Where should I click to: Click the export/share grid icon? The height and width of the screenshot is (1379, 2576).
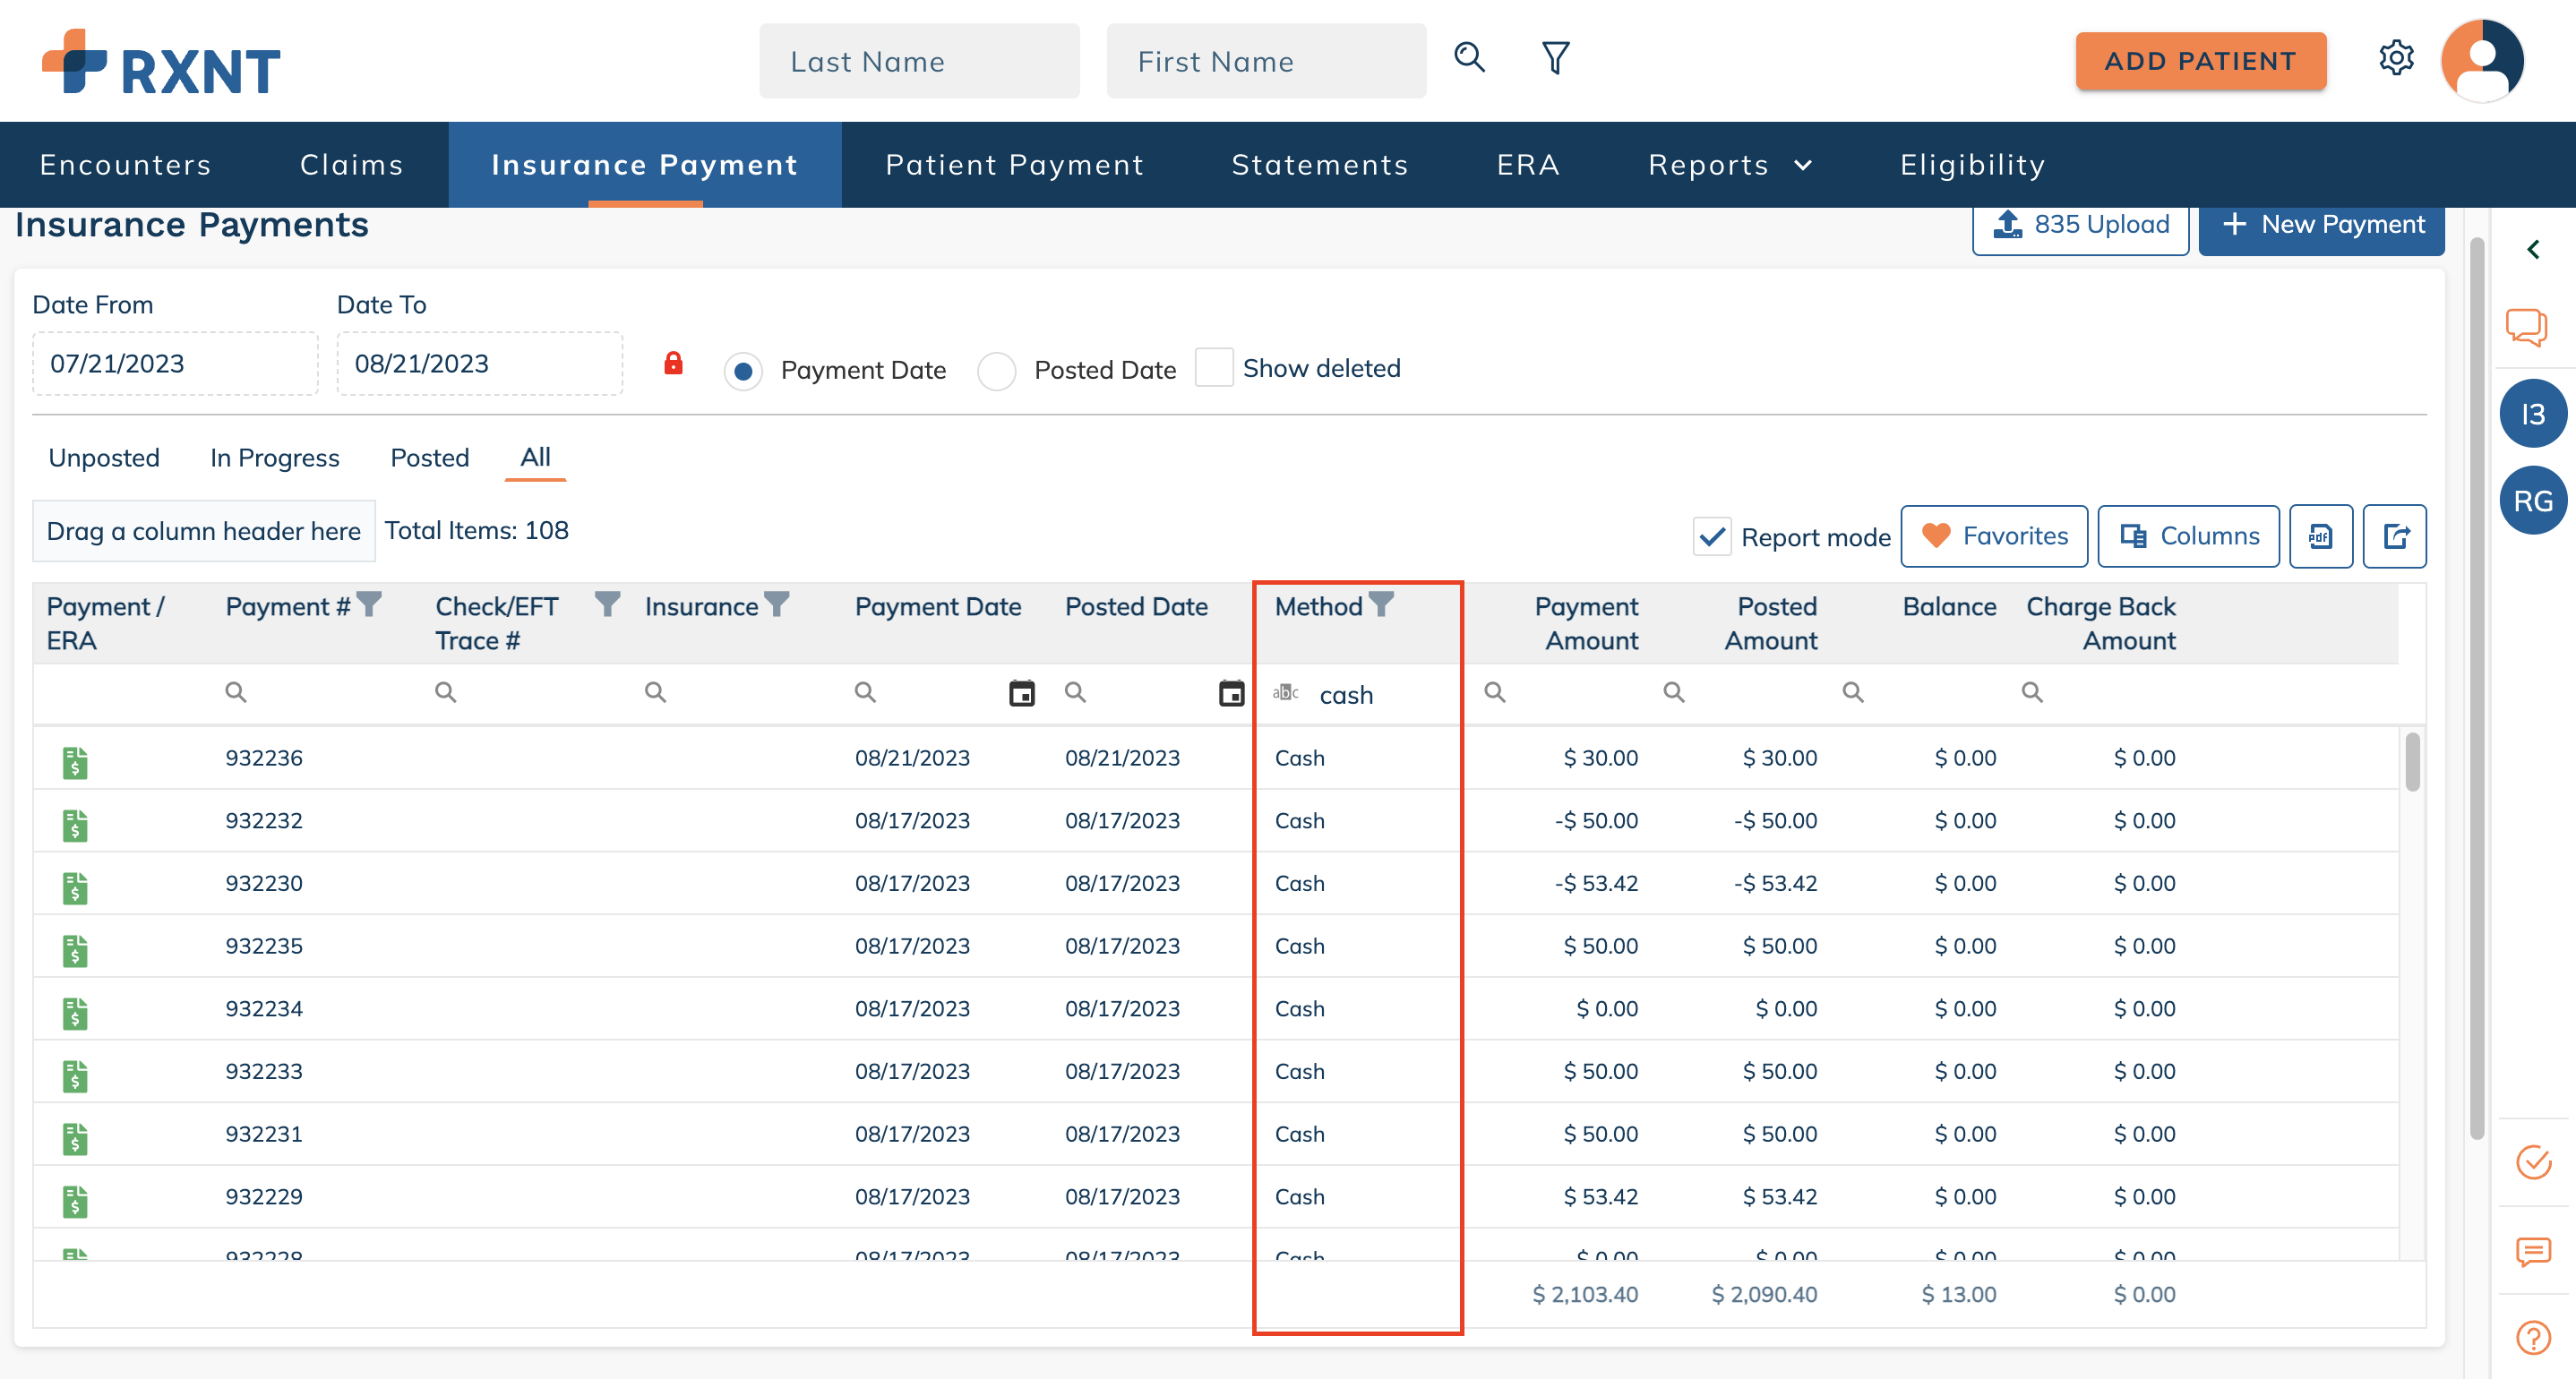pos(2394,536)
